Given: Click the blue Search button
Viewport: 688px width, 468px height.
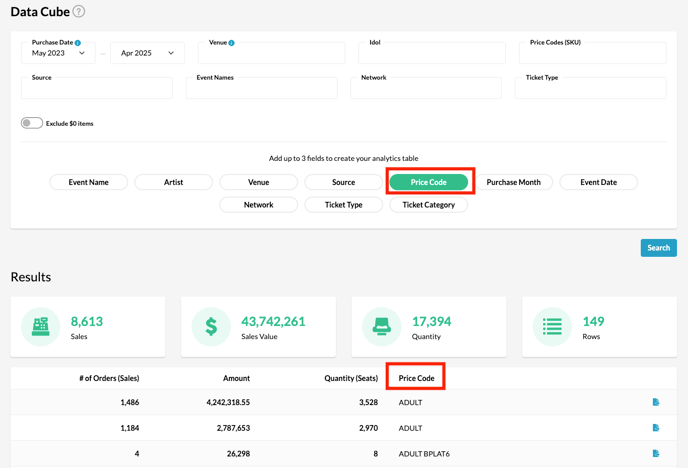Looking at the screenshot, I should tap(659, 248).
